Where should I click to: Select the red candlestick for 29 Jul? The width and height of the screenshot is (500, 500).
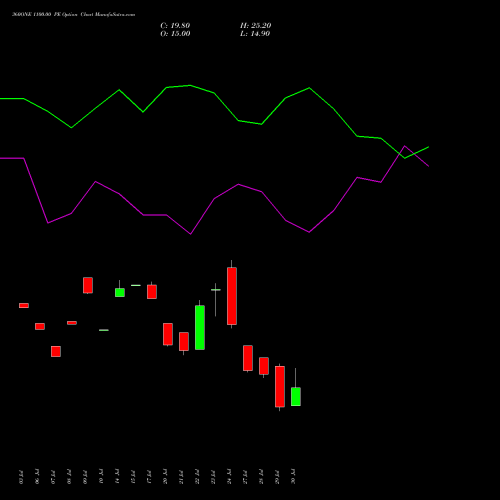280,387
